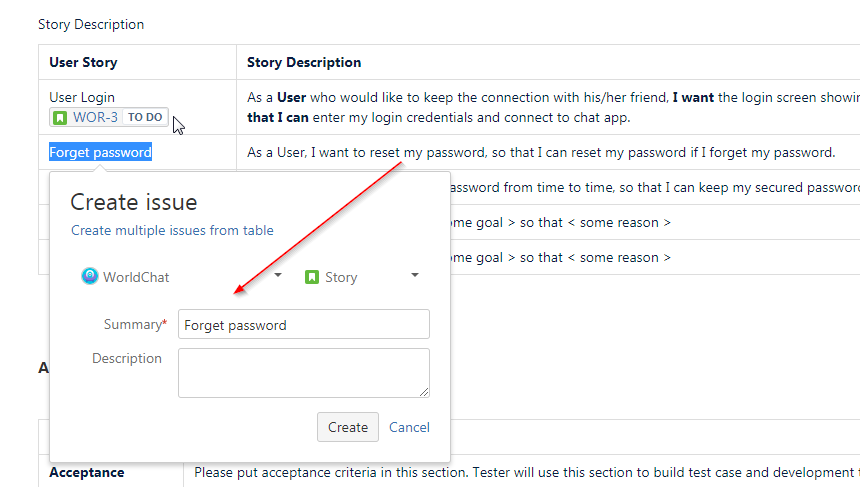Grab the Description textarea resize handle

coord(424,392)
